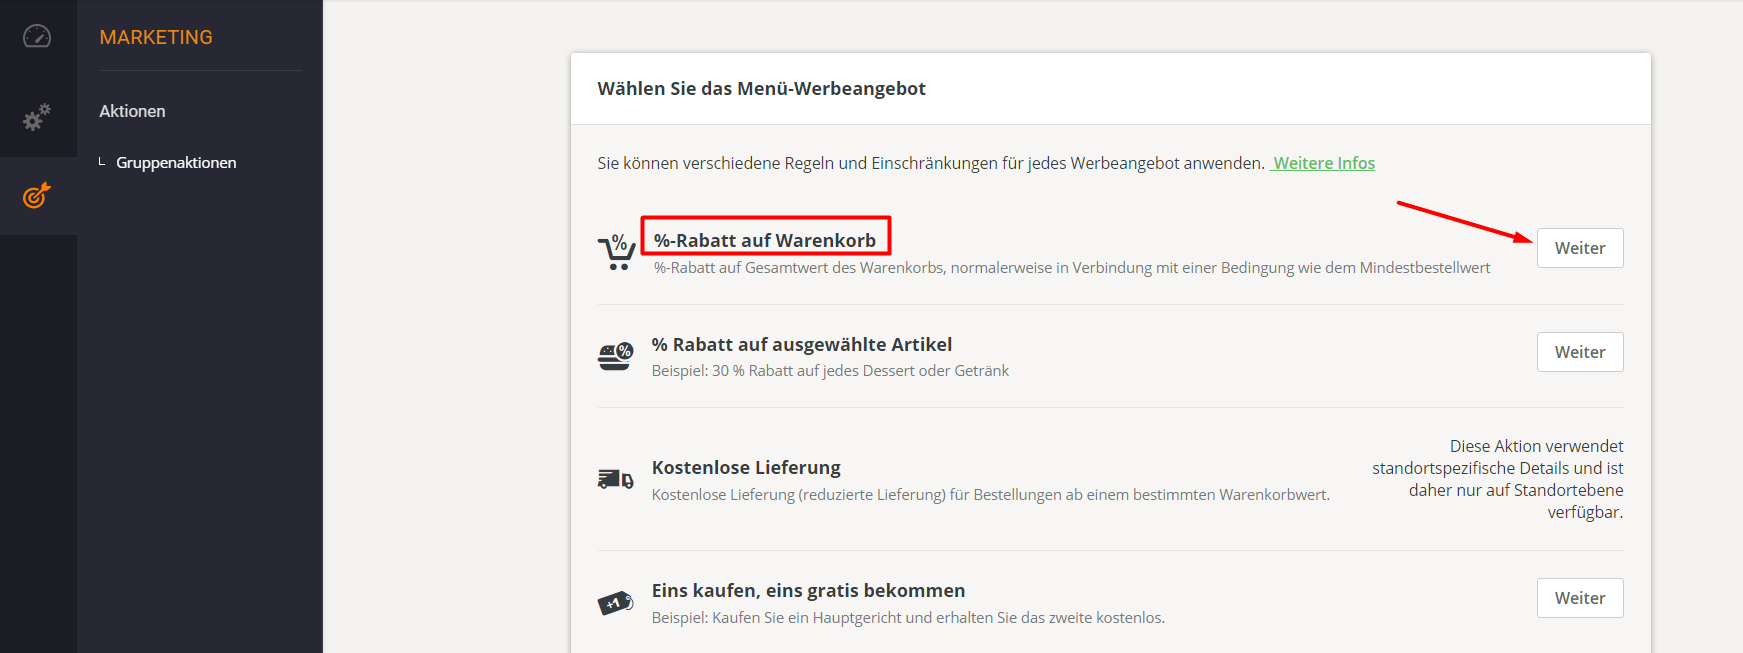Select % Rabatt auf ausgewählte Artikel title
The height and width of the screenshot is (653, 1743).
click(802, 344)
